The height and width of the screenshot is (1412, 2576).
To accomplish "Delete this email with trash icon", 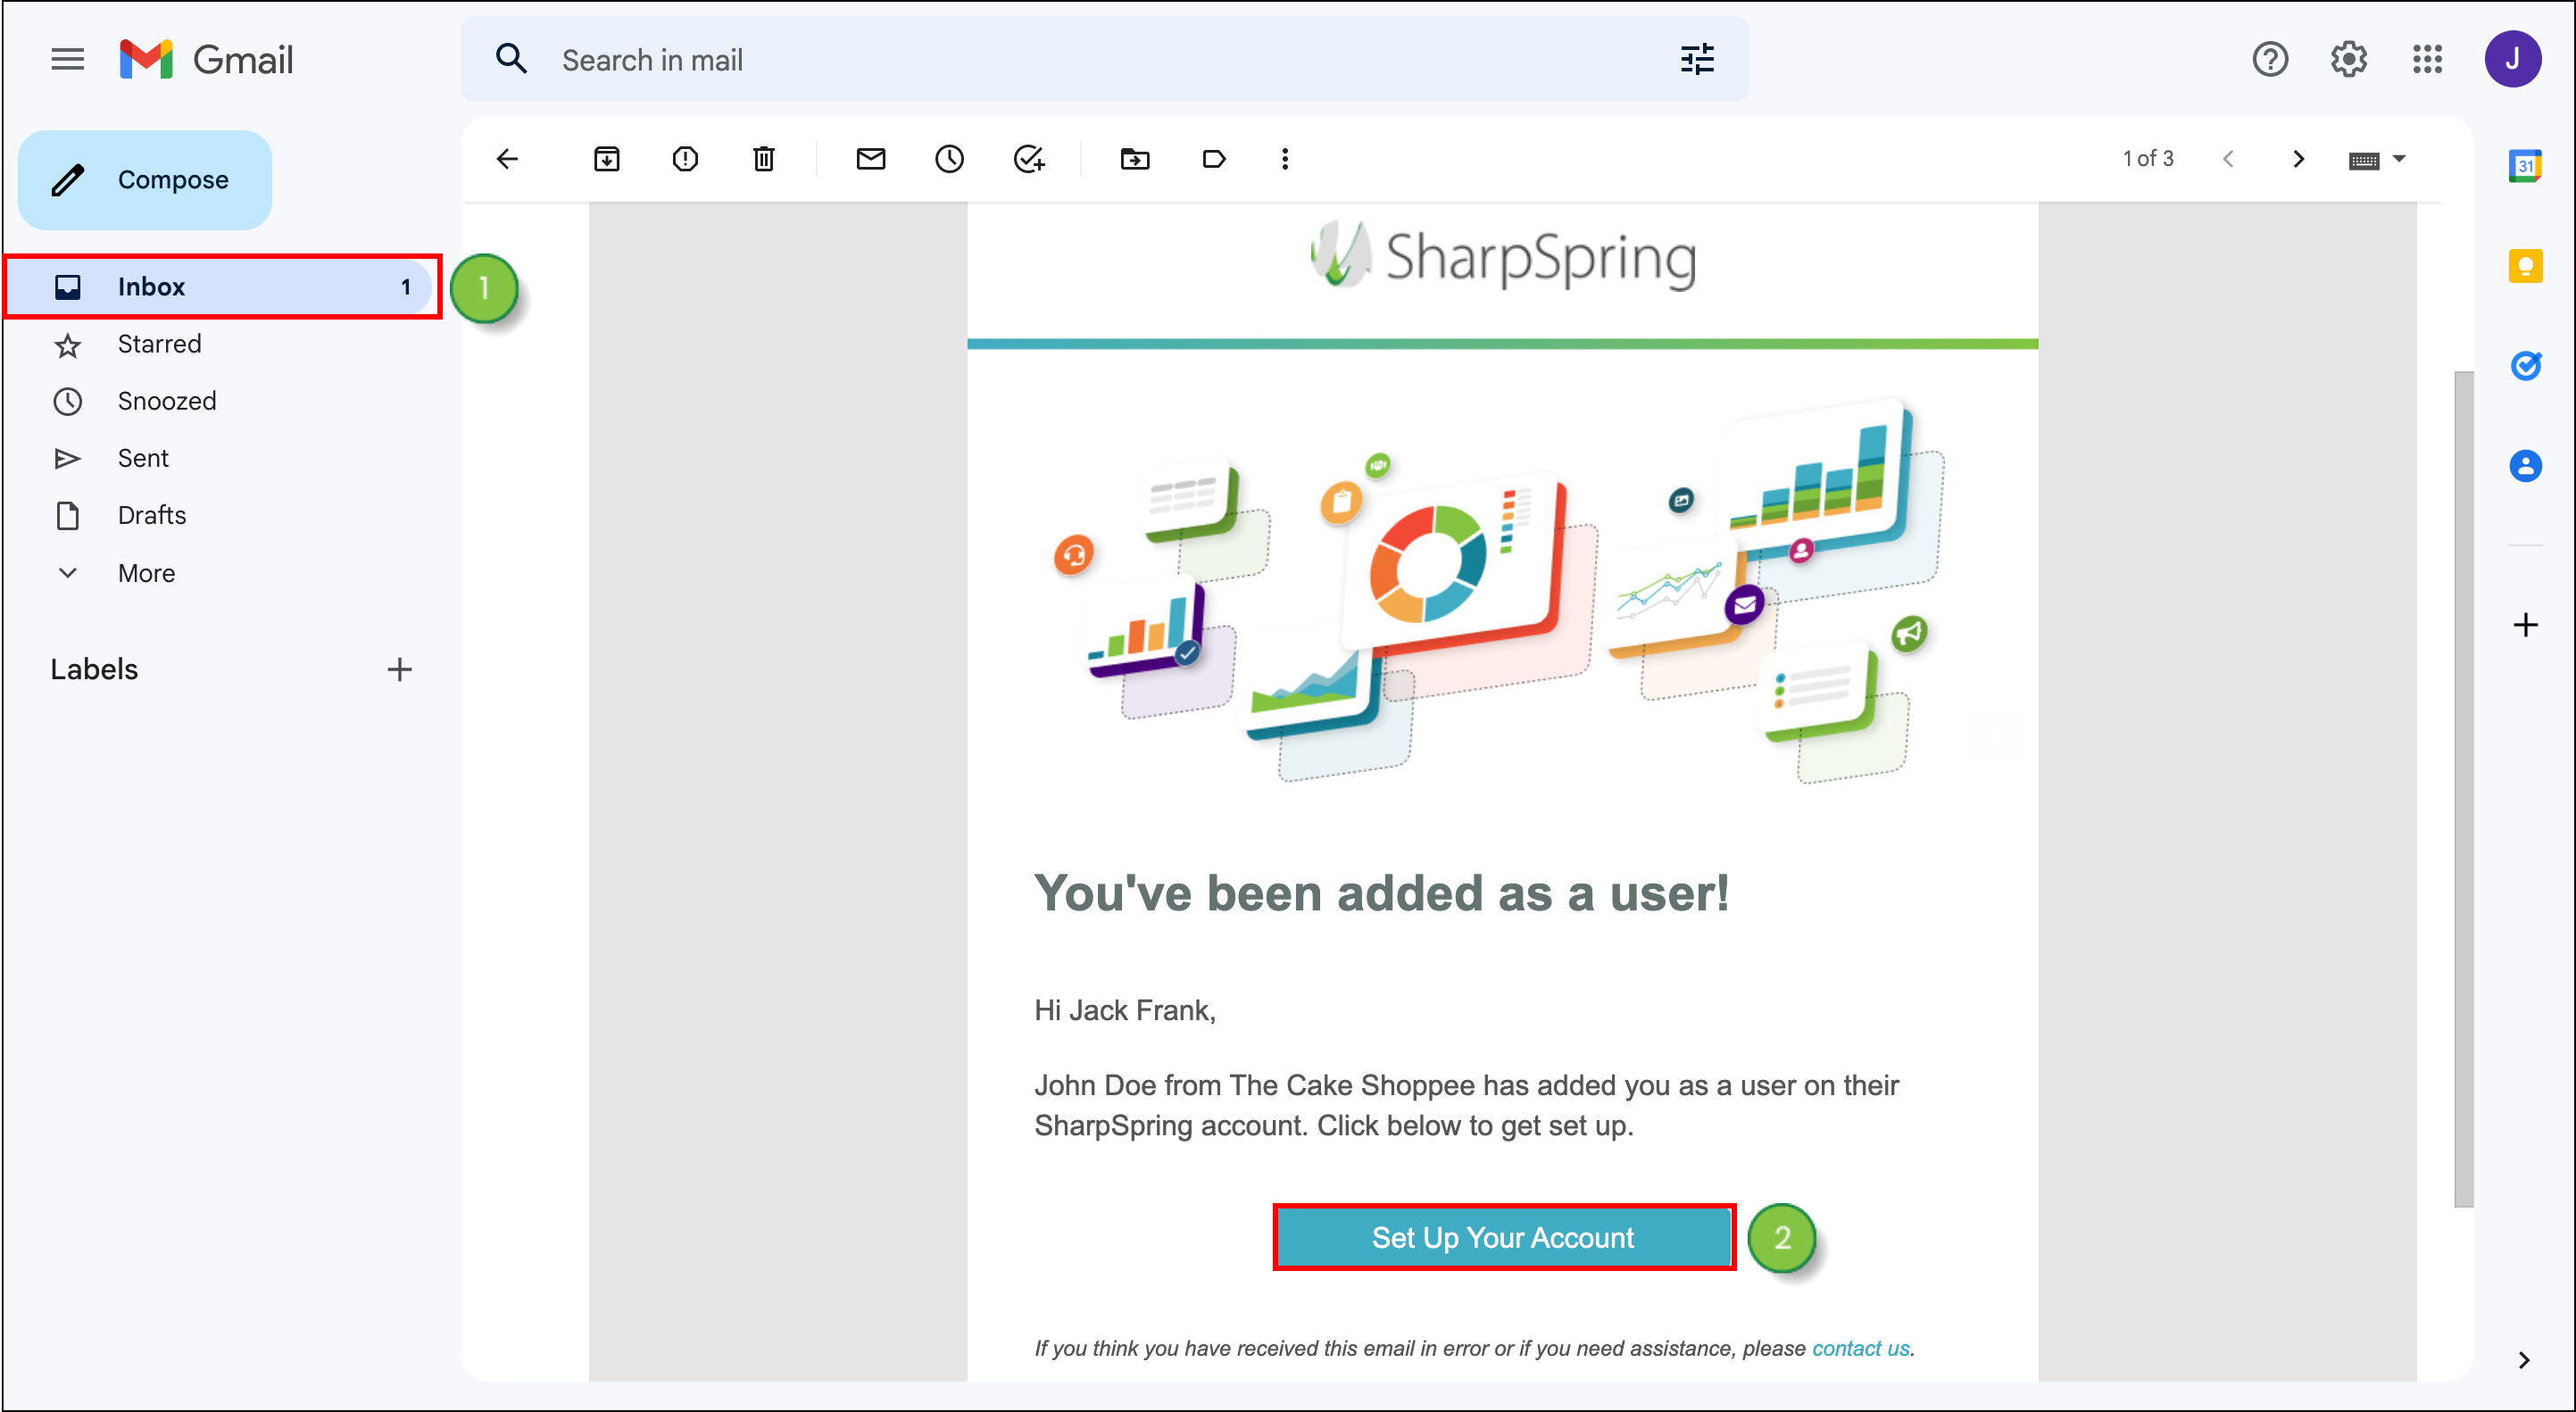I will (x=763, y=159).
